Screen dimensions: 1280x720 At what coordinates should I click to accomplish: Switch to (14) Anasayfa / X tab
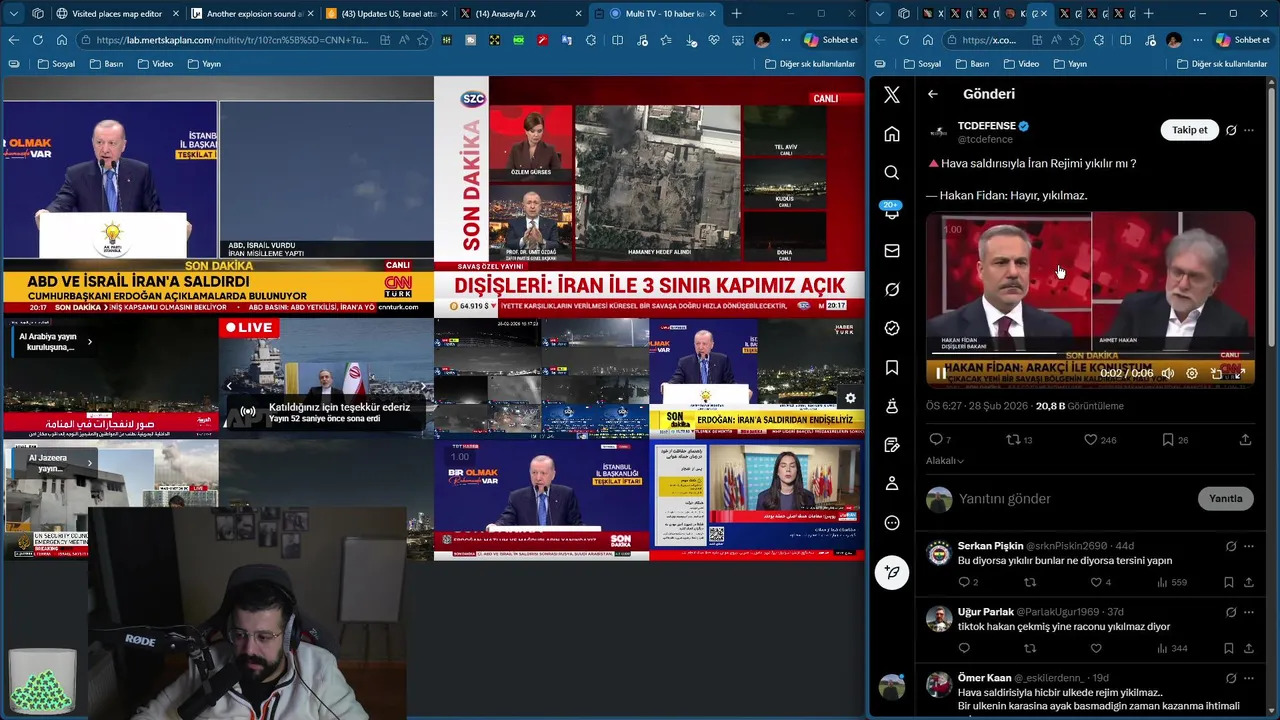pos(519,13)
